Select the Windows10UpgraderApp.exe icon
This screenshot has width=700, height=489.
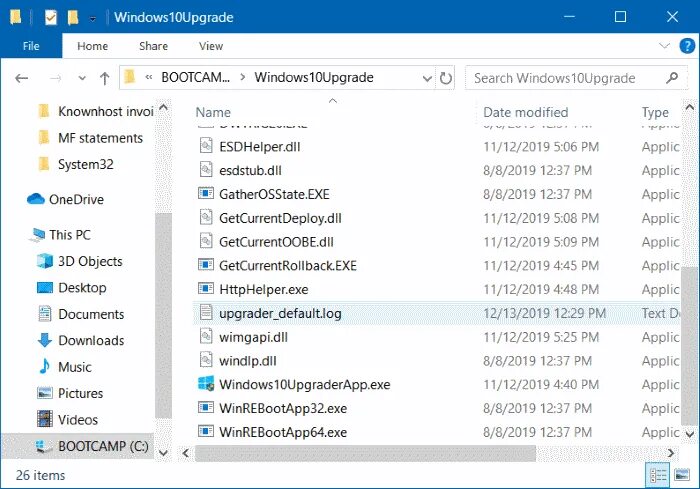206,384
